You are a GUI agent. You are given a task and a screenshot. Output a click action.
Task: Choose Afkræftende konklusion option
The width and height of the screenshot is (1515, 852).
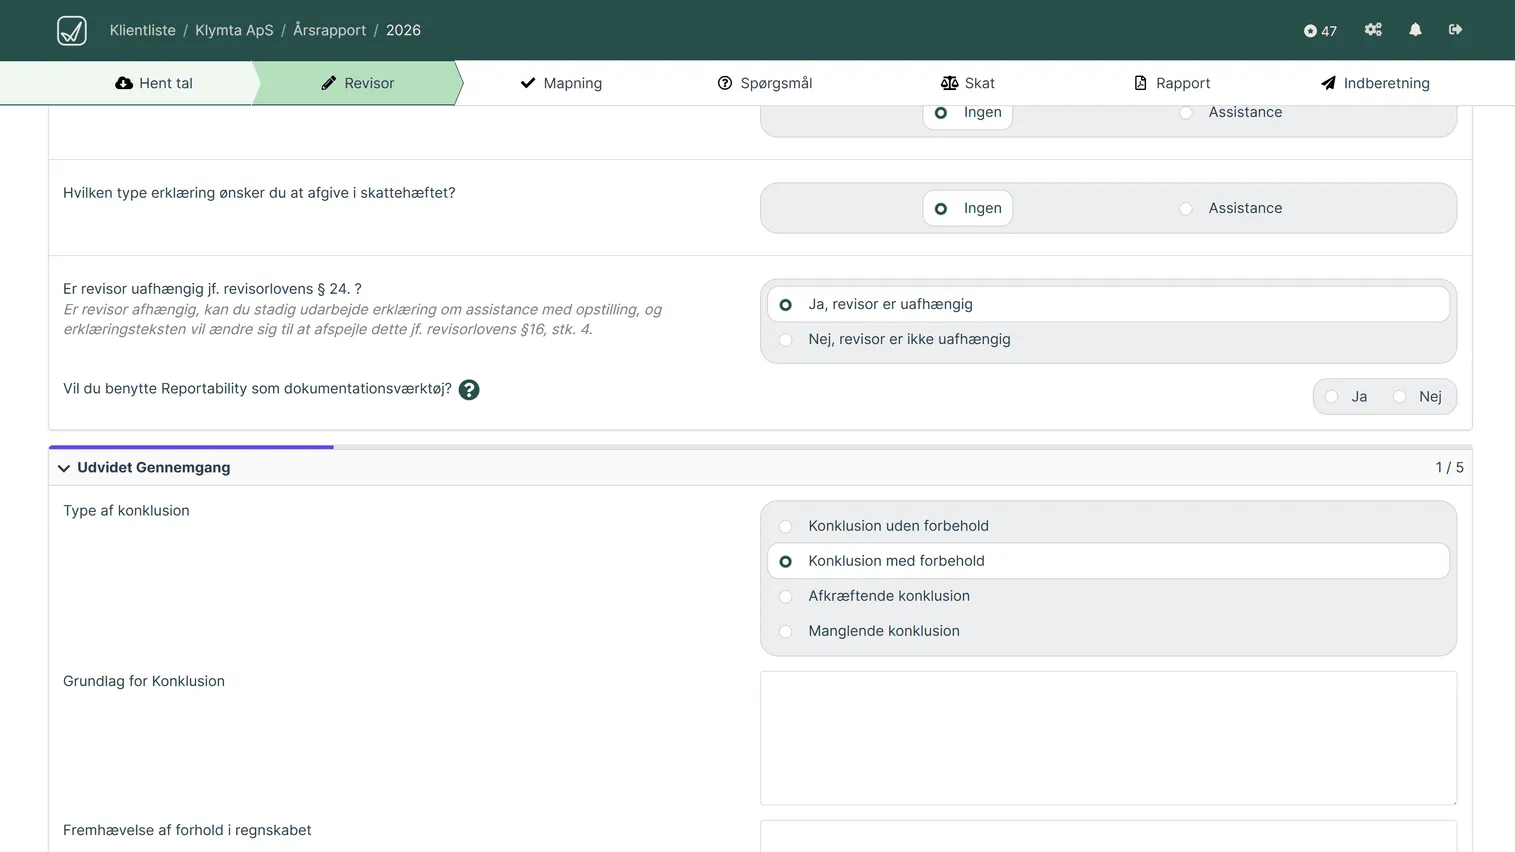click(x=1108, y=596)
